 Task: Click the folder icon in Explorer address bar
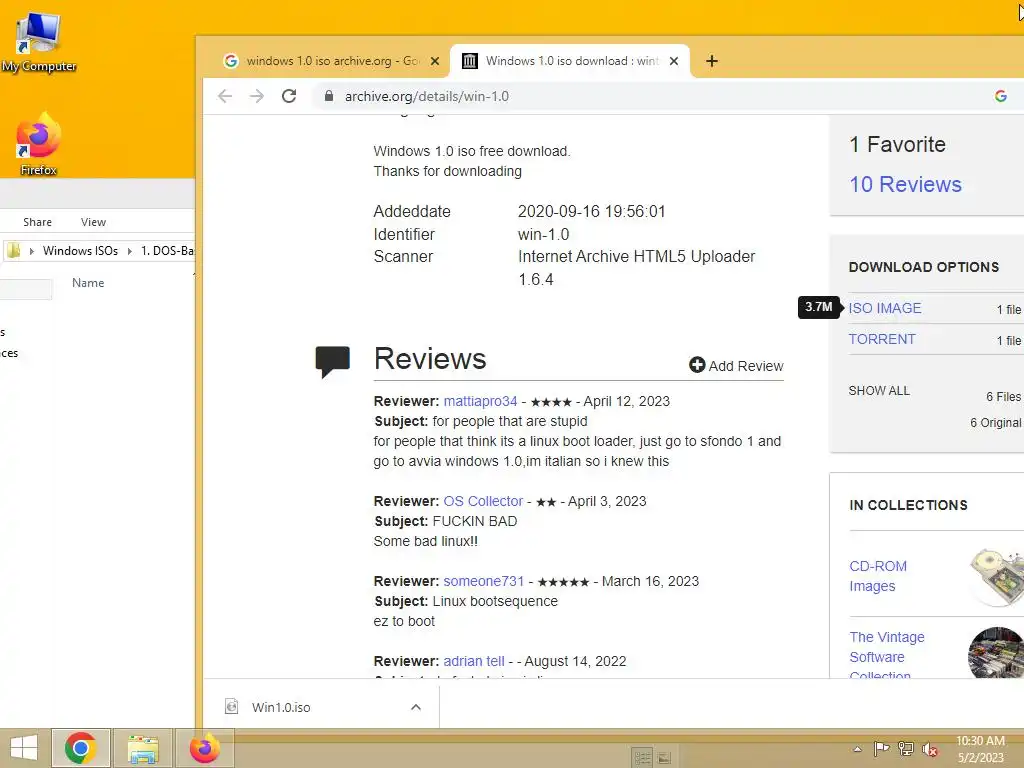pyautogui.click(x=14, y=251)
